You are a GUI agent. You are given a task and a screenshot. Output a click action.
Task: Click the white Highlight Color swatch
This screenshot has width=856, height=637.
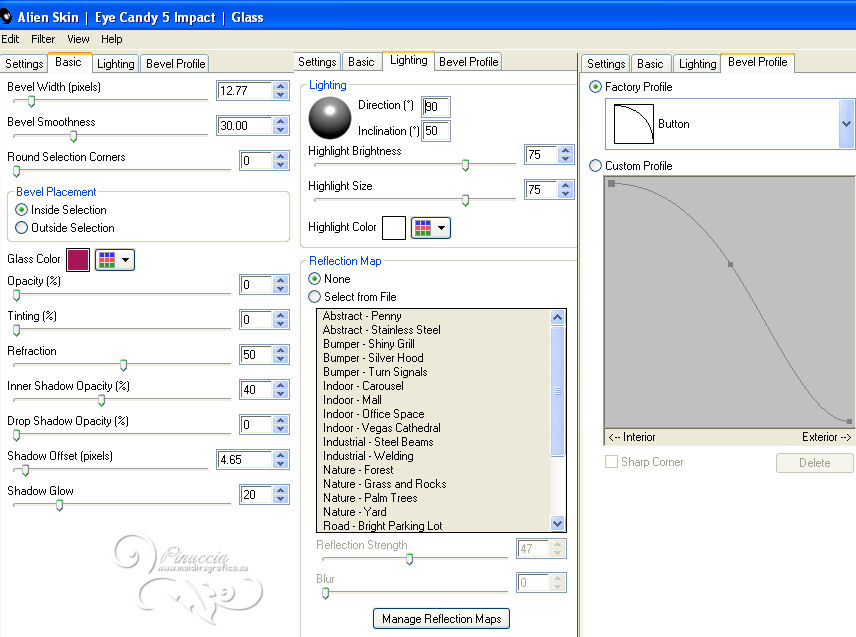click(x=394, y=228)
